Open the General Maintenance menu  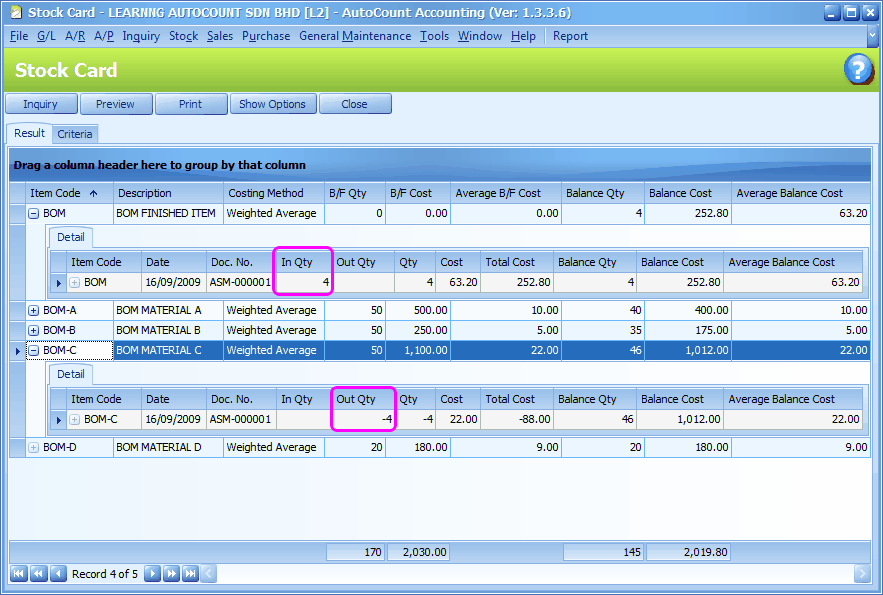click(x=354, y=36)
